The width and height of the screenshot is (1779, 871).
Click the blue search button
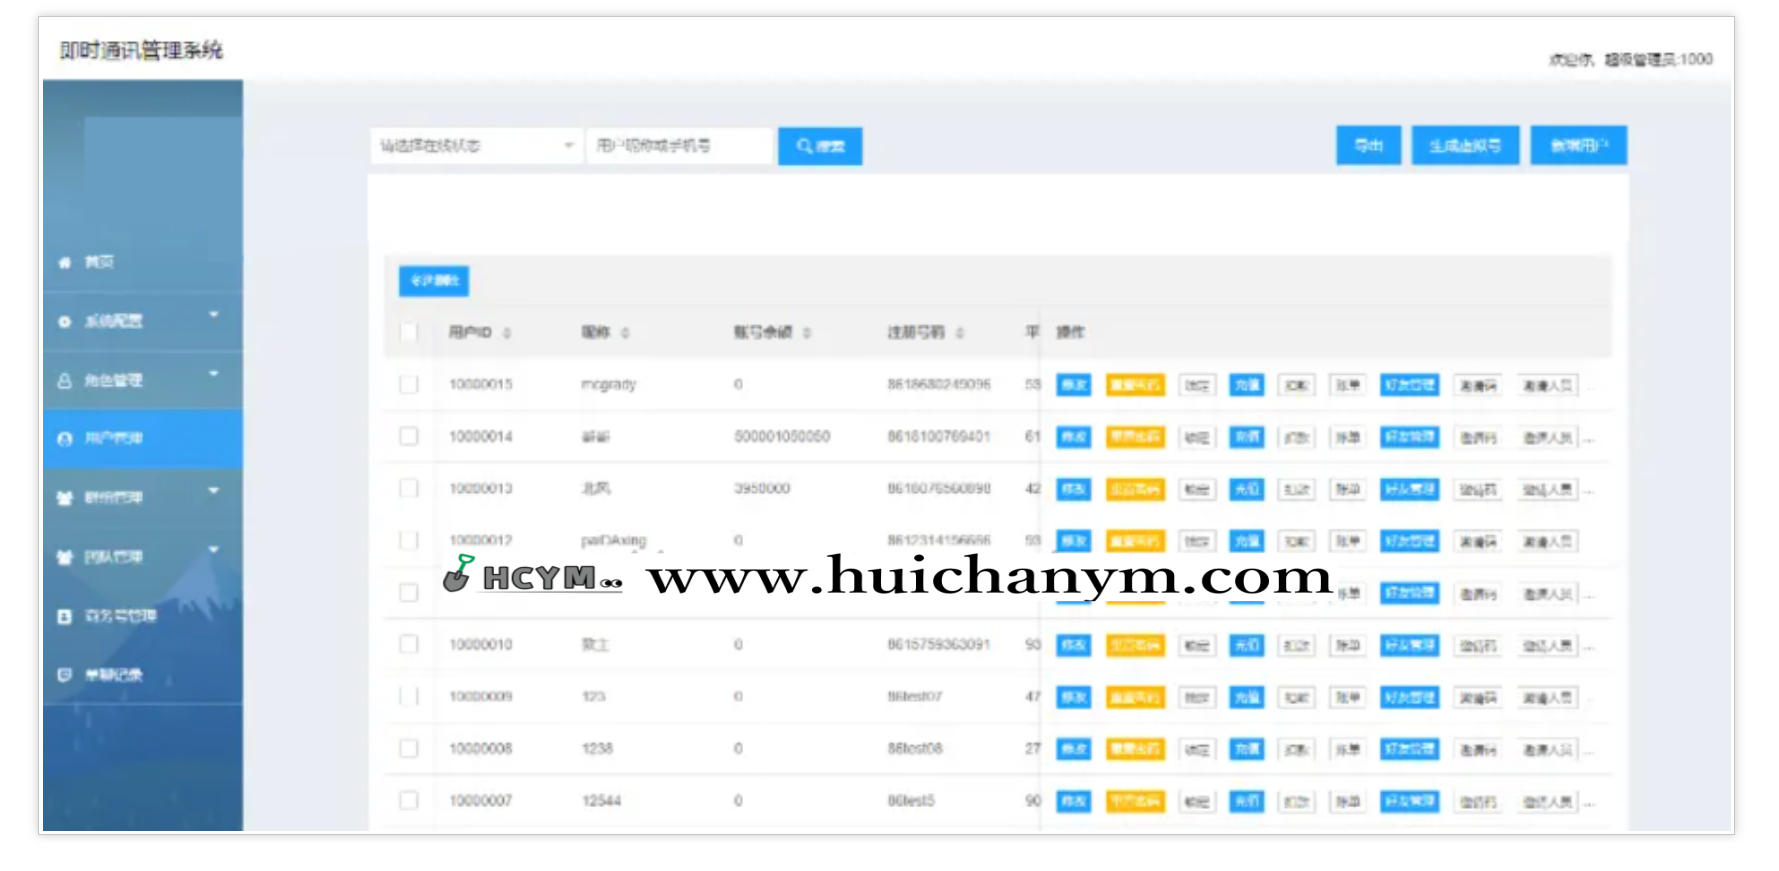pyautogui.click(x=820, y=146)
